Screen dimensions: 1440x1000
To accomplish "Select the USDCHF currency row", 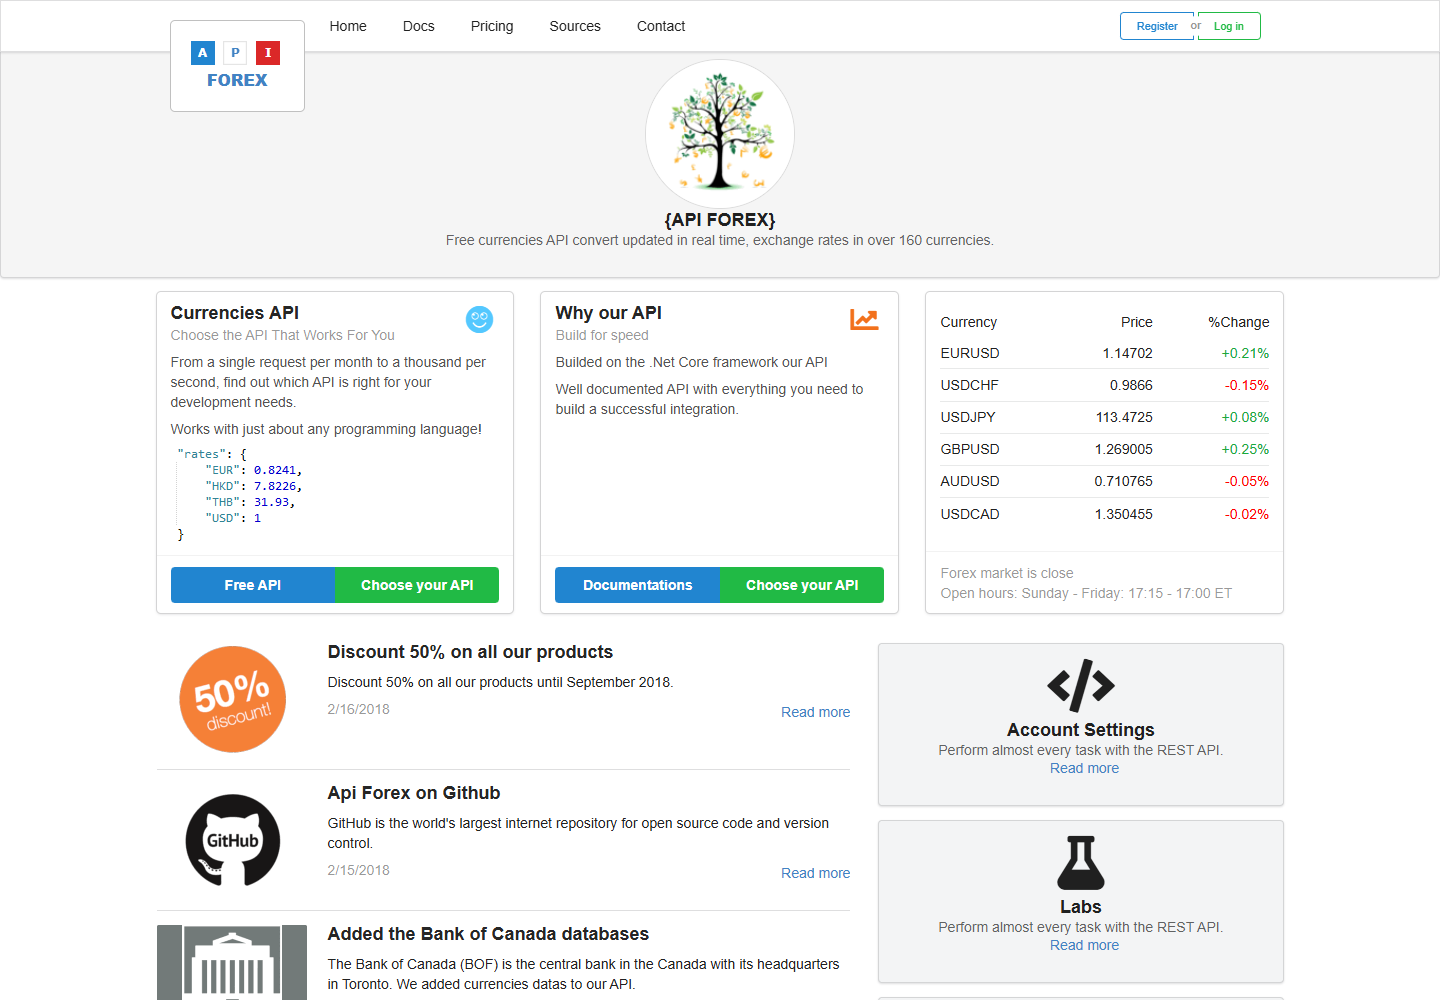I will pos(1105,385).
